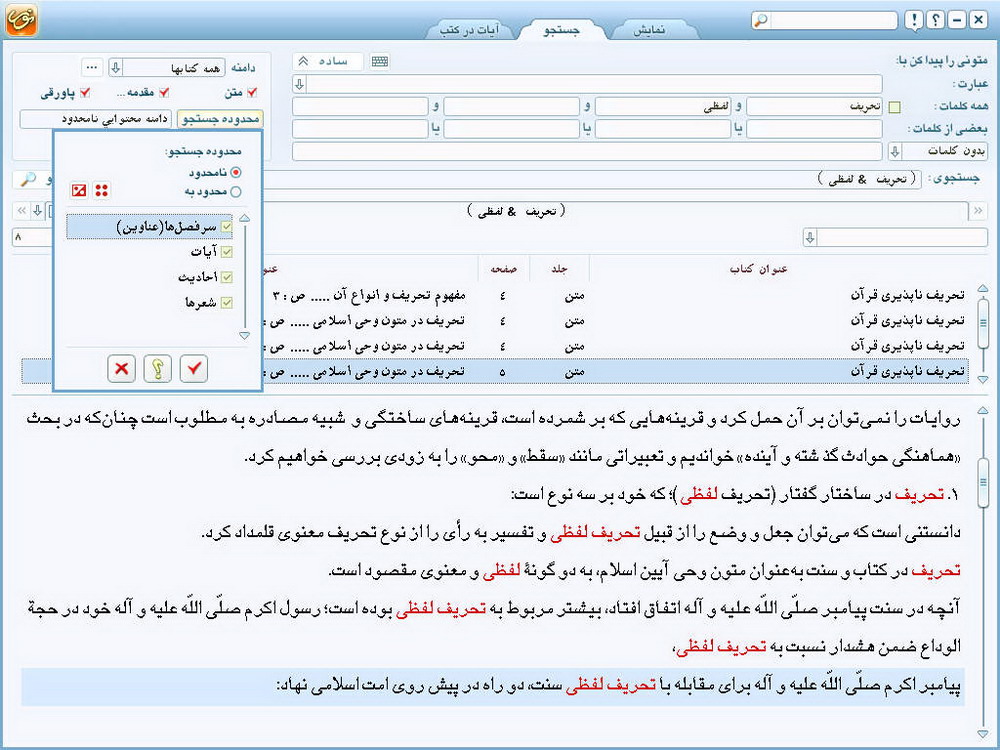
Task: Click the down arrow of the text pane scrollbar
Action: click(x=983, y=735)
